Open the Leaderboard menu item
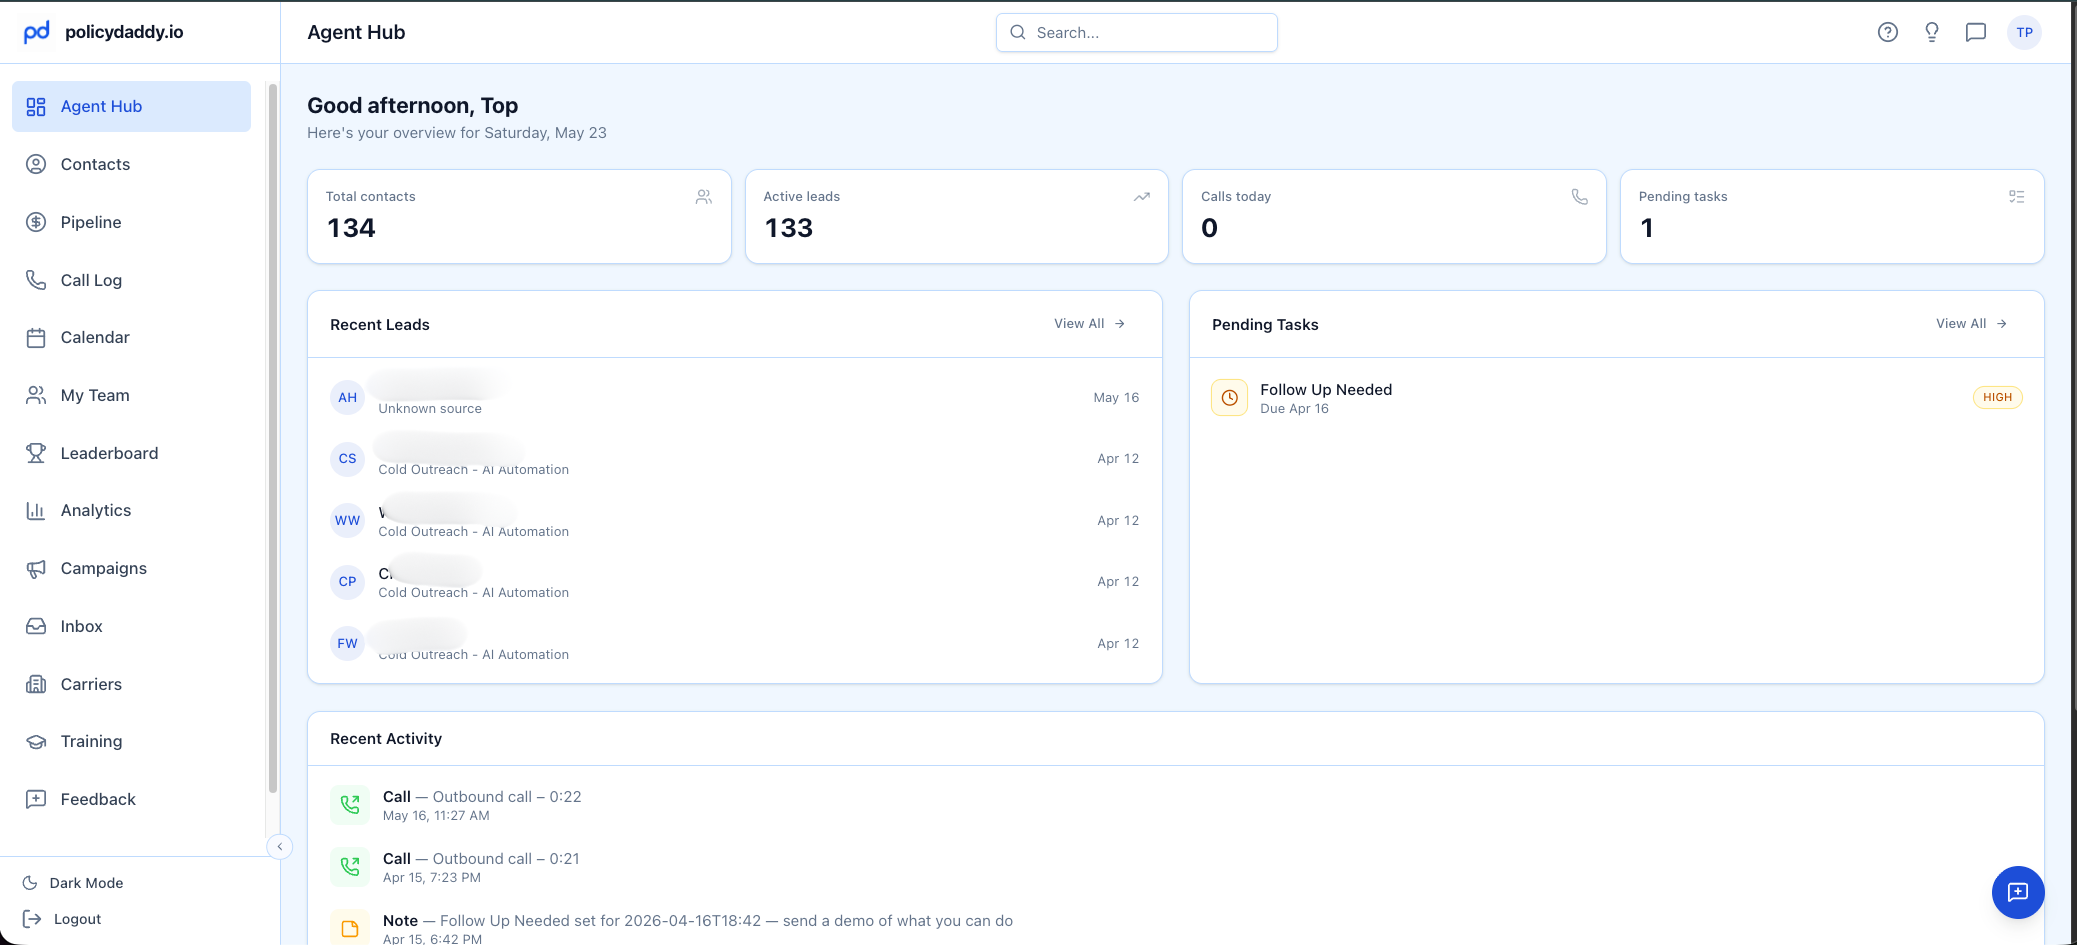2077x945 pixels. click(x=131, y=453)
